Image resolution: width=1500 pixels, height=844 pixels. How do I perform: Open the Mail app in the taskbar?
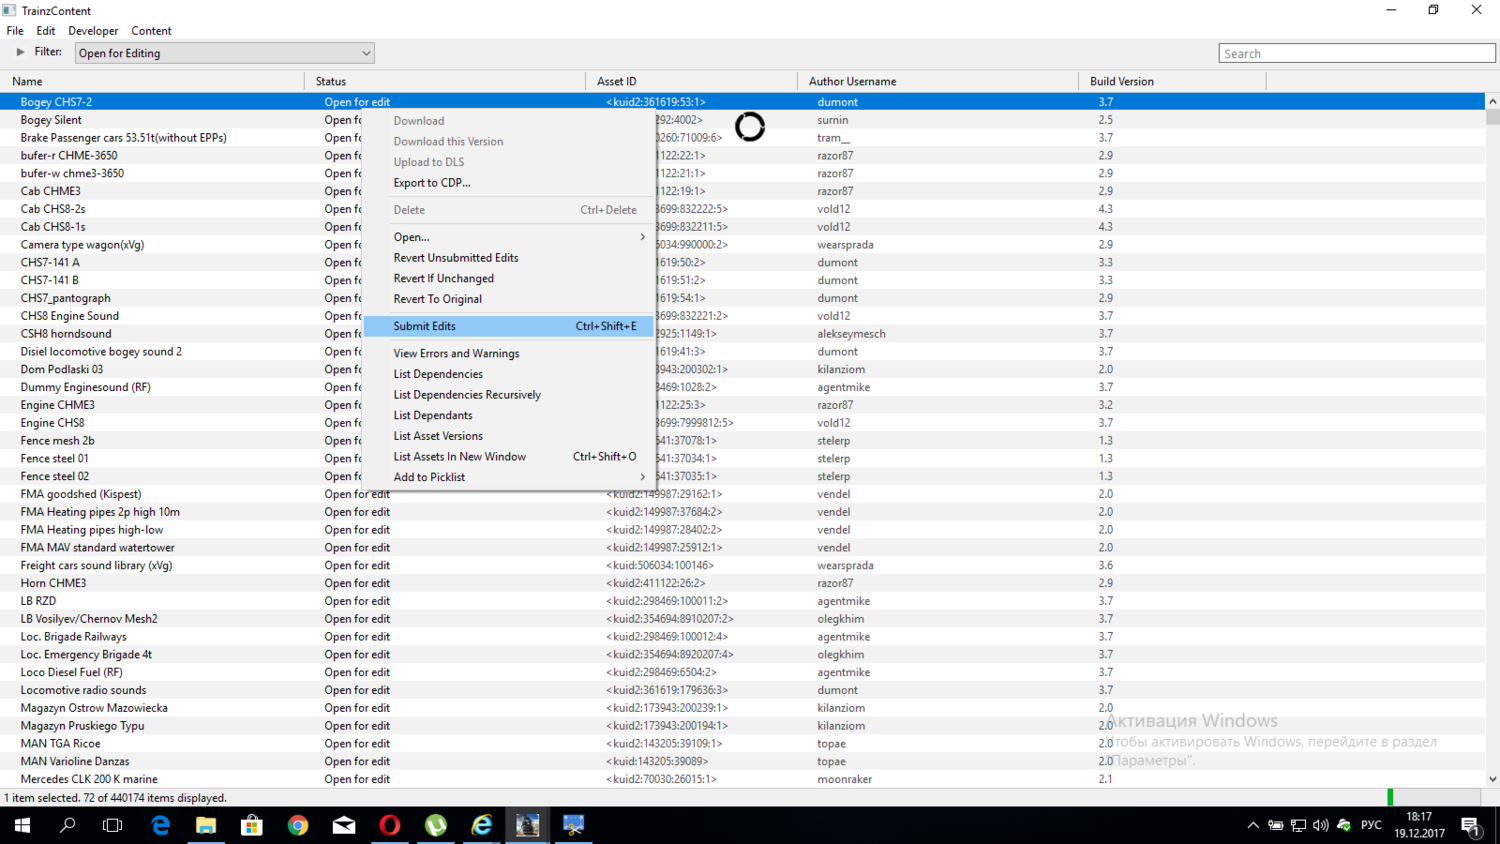click(344, 825)
